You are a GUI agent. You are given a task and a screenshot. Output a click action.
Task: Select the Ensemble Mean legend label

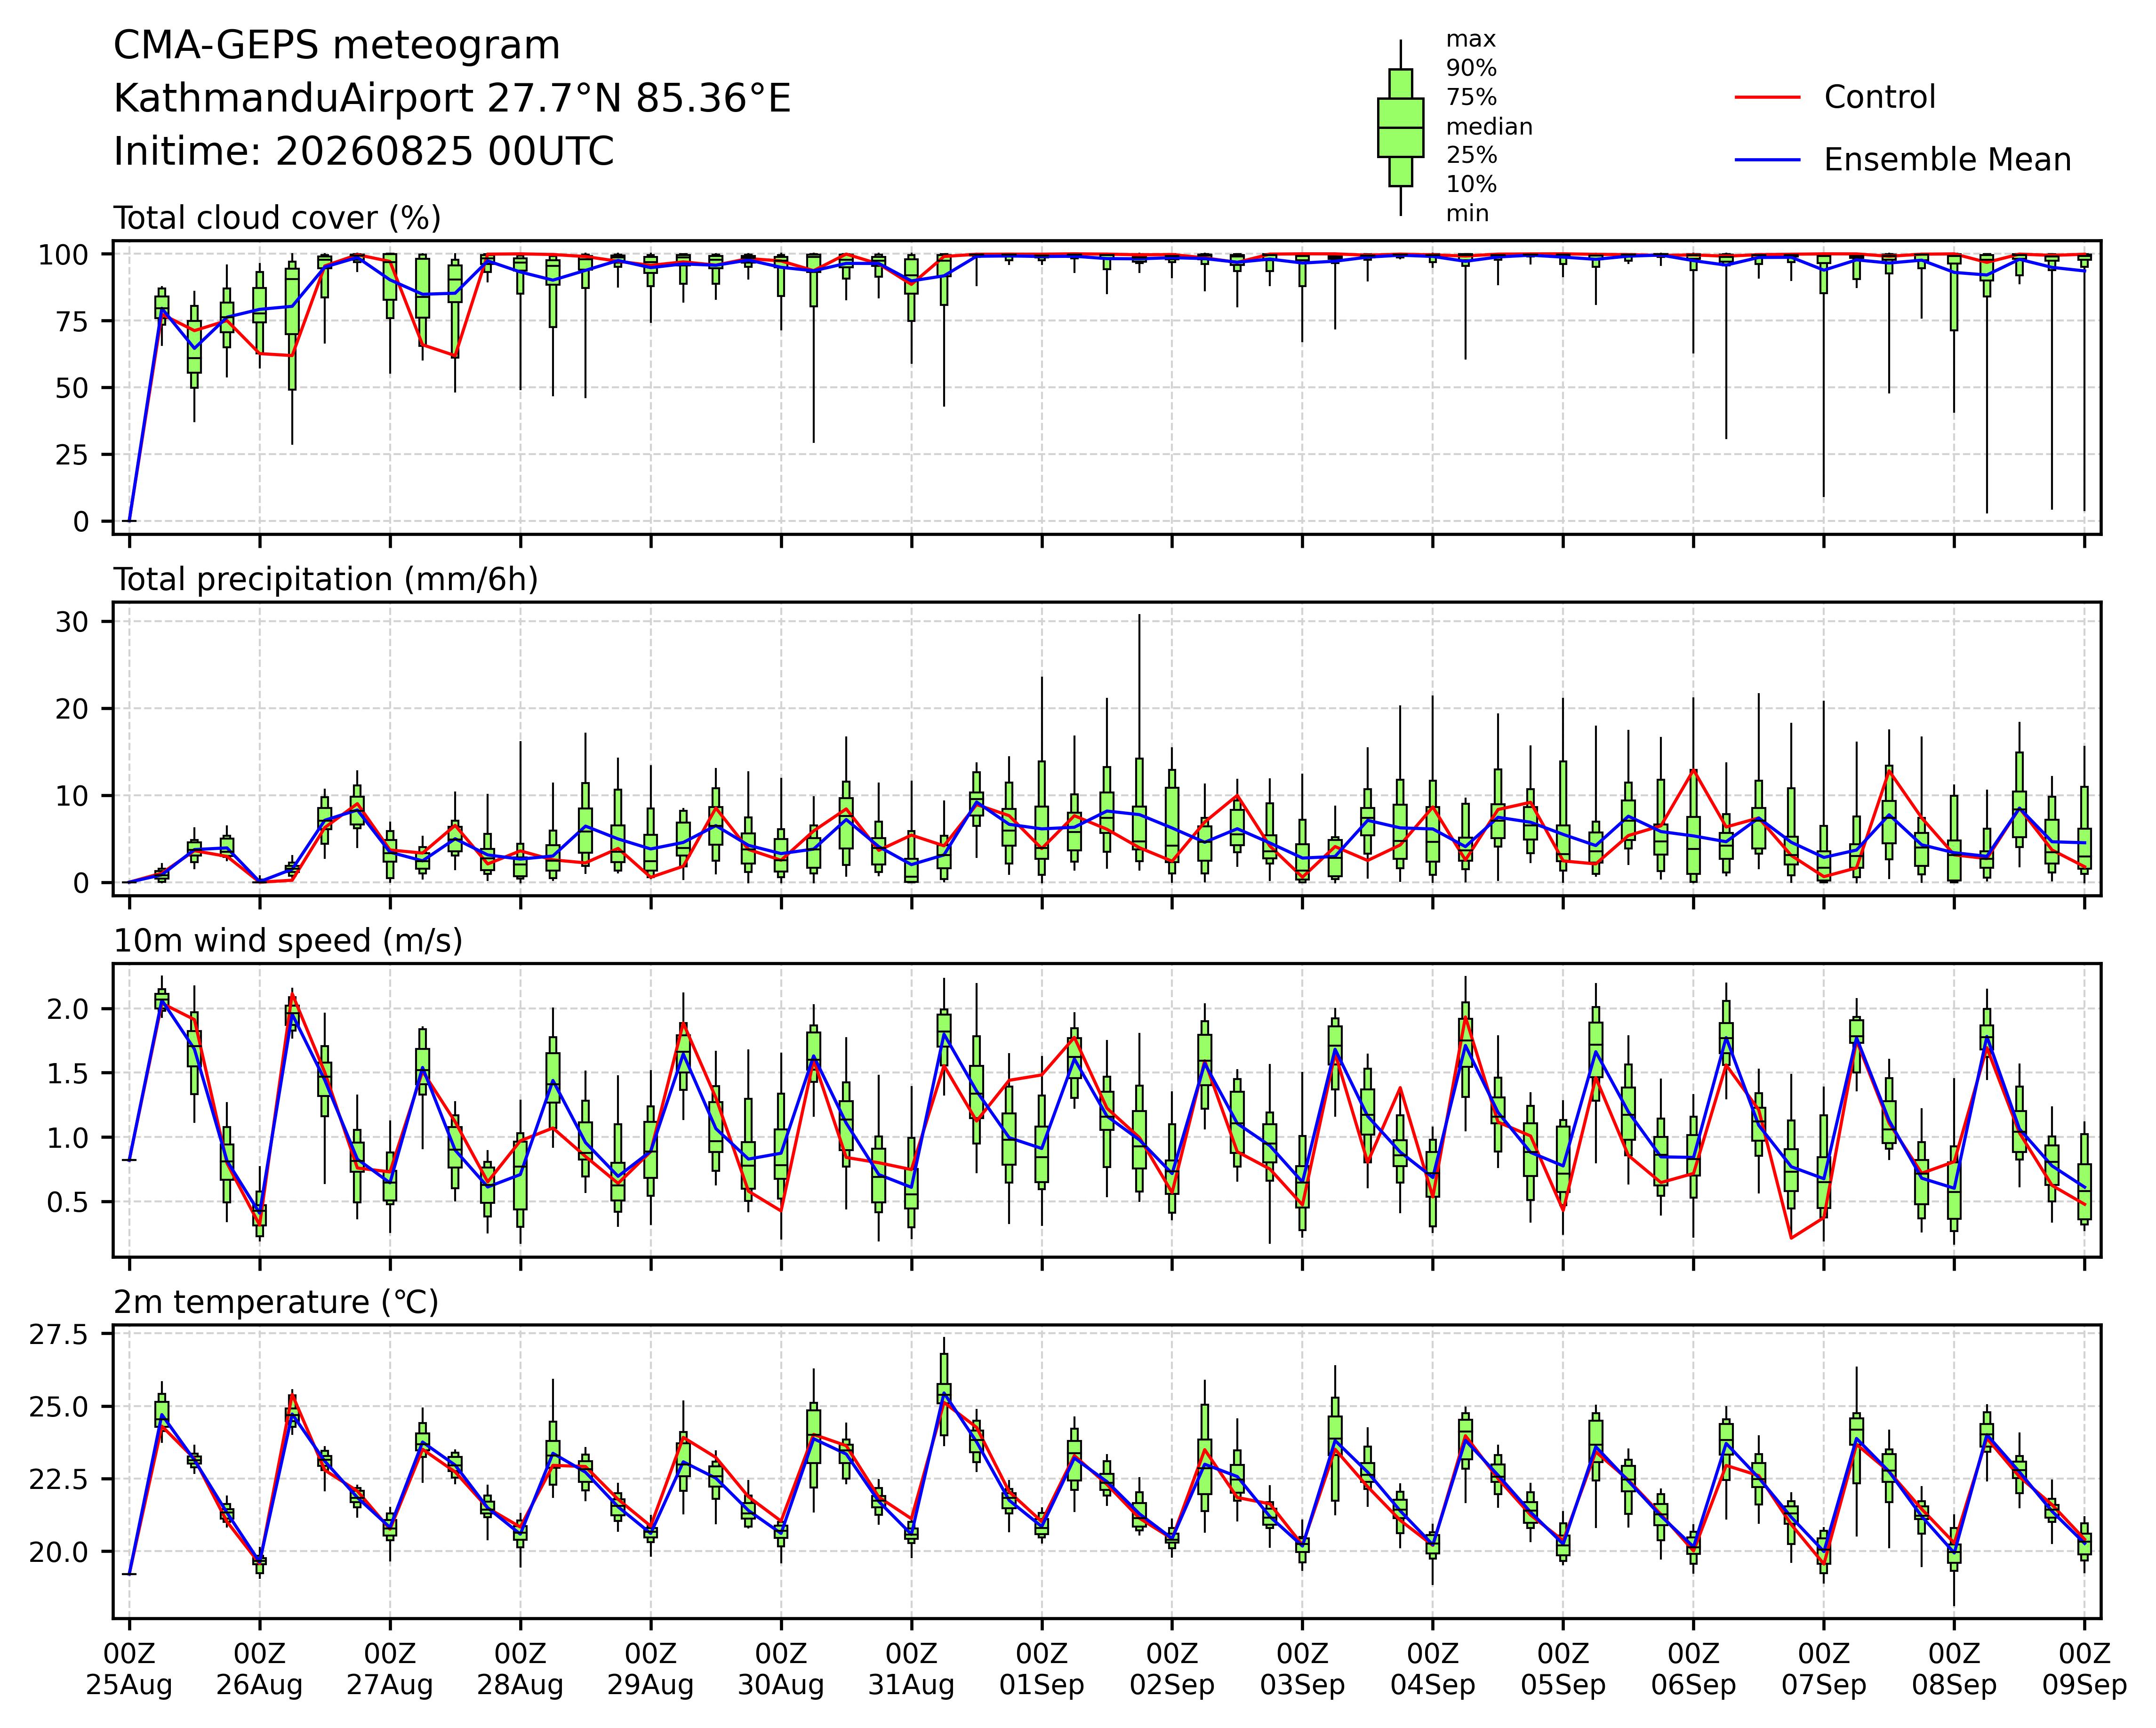1947,160
